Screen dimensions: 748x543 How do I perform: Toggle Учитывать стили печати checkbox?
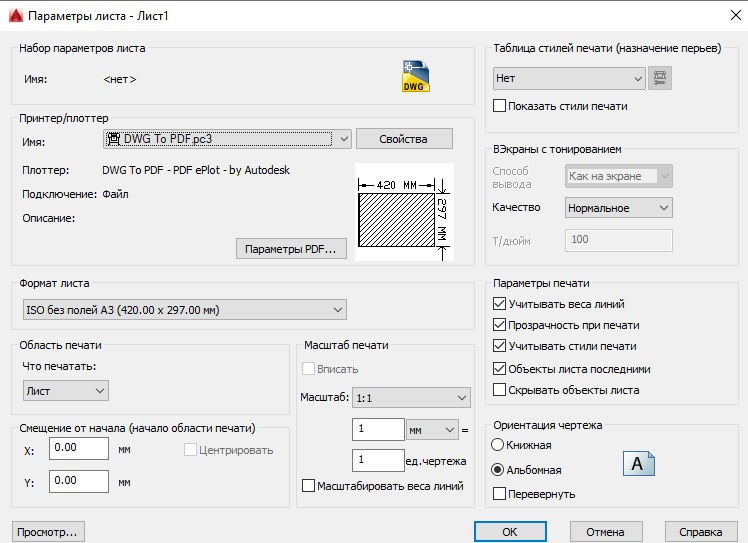coord(499,345)
